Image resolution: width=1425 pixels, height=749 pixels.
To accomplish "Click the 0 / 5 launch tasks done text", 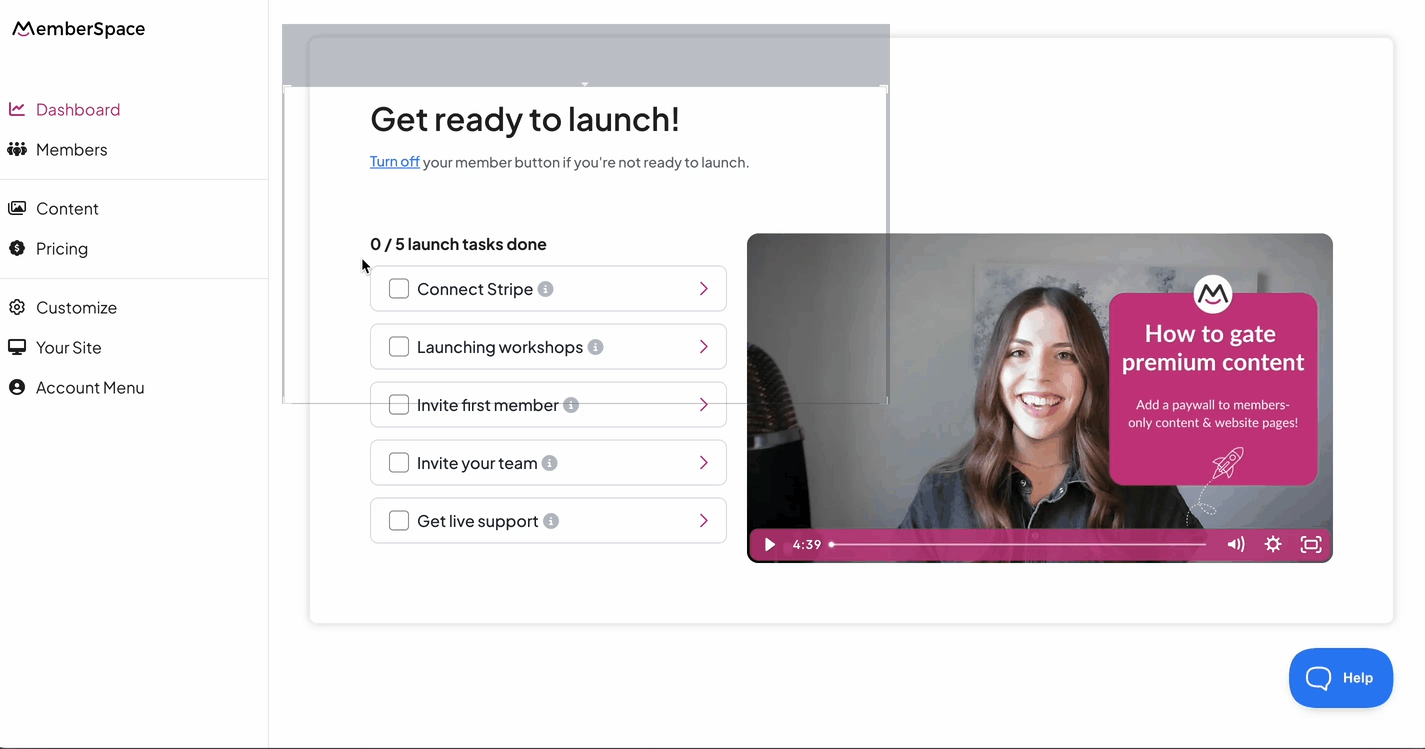I will pos(458,244).
